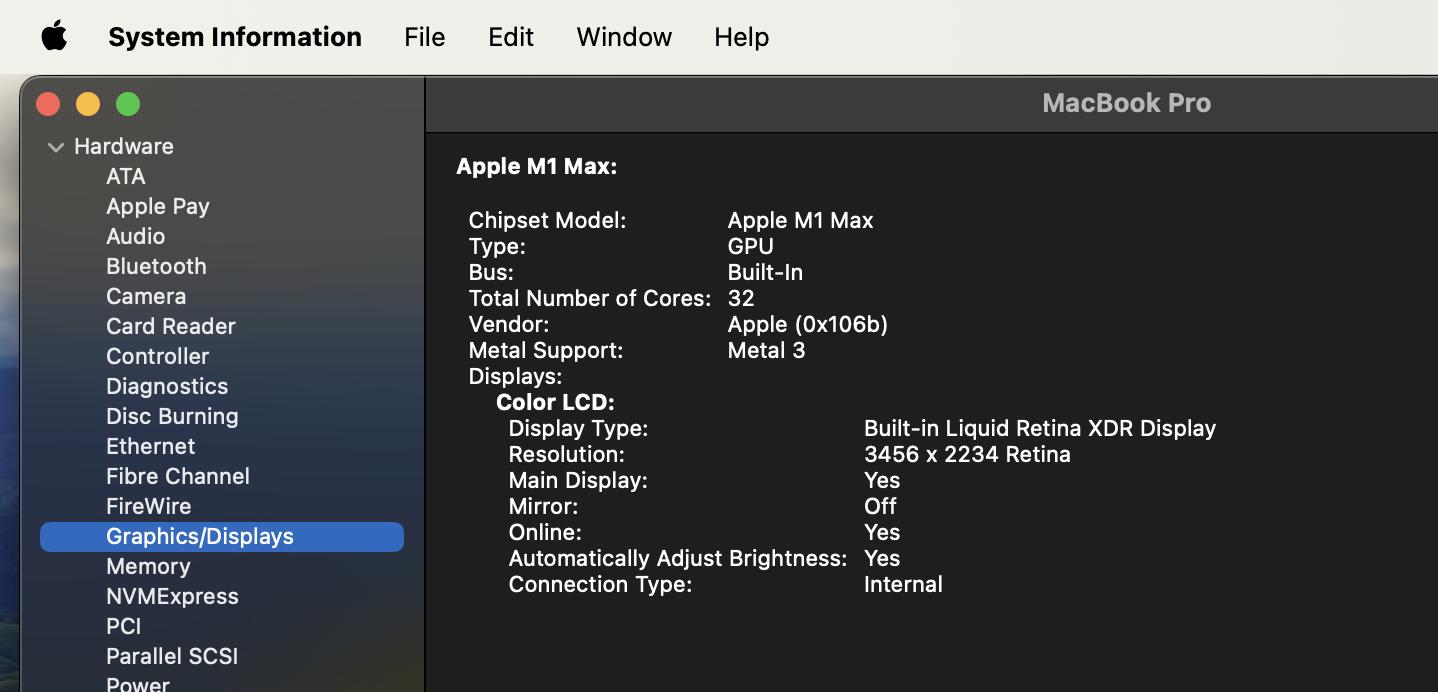Image resolution: width=1438 pixels, height=692 pixels.
Task: Click the '32' cores value
Action: point(741,298)
